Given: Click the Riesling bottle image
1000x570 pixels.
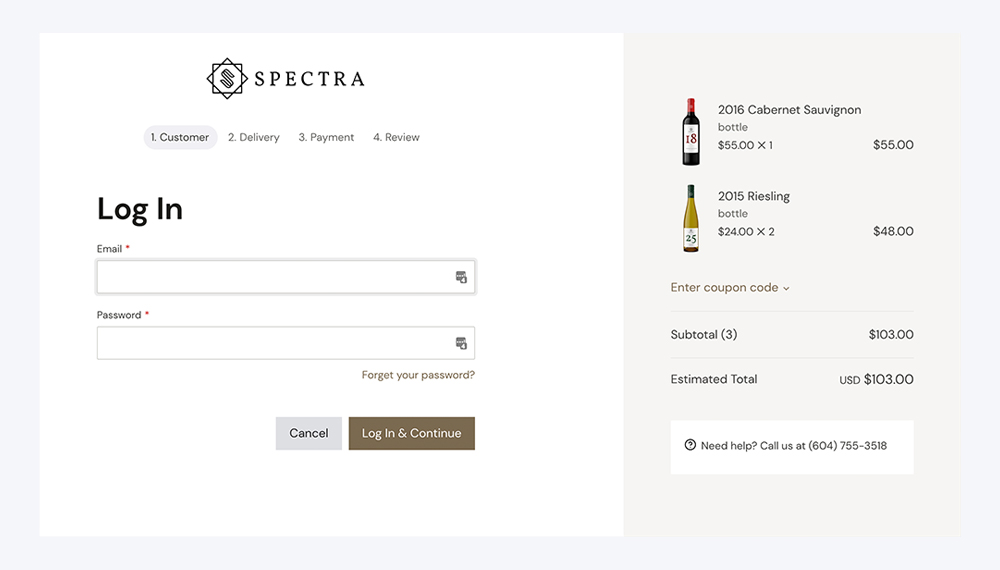Looking at the screenshot, I should (x=691, y=218).
